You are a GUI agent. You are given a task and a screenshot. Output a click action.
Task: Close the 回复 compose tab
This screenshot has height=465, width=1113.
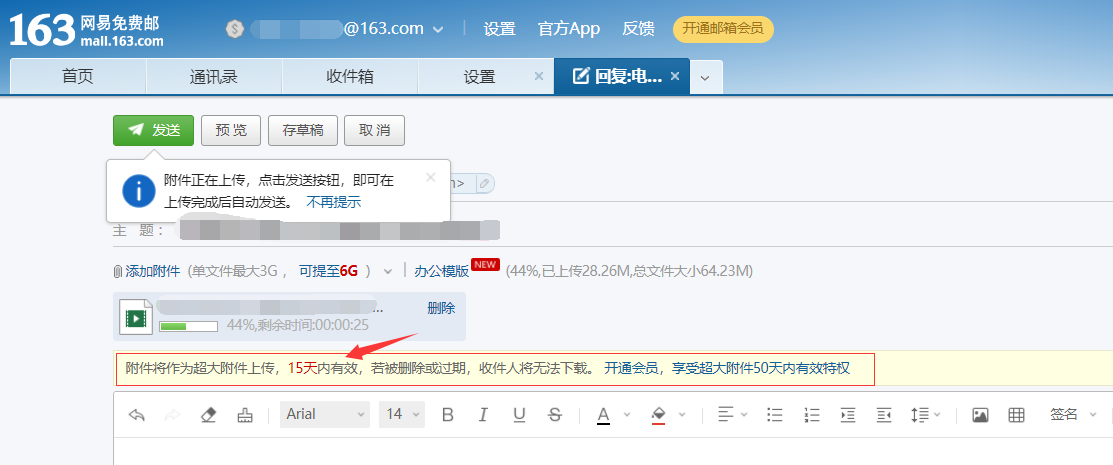[675, 76]
